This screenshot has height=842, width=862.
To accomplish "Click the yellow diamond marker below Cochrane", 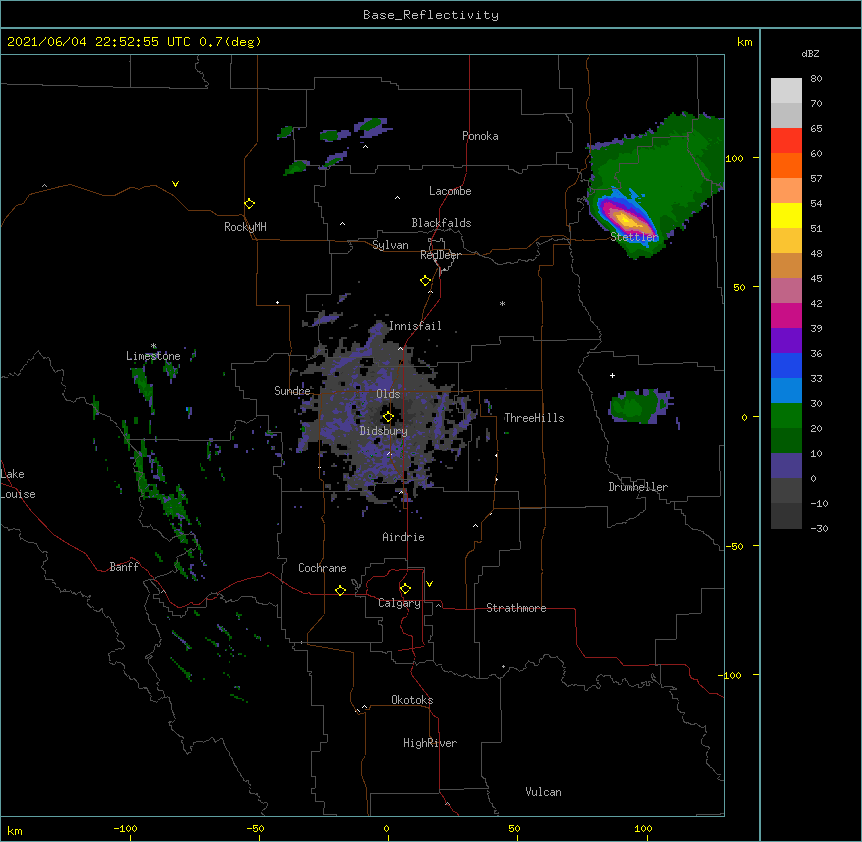I will point(340,590).
